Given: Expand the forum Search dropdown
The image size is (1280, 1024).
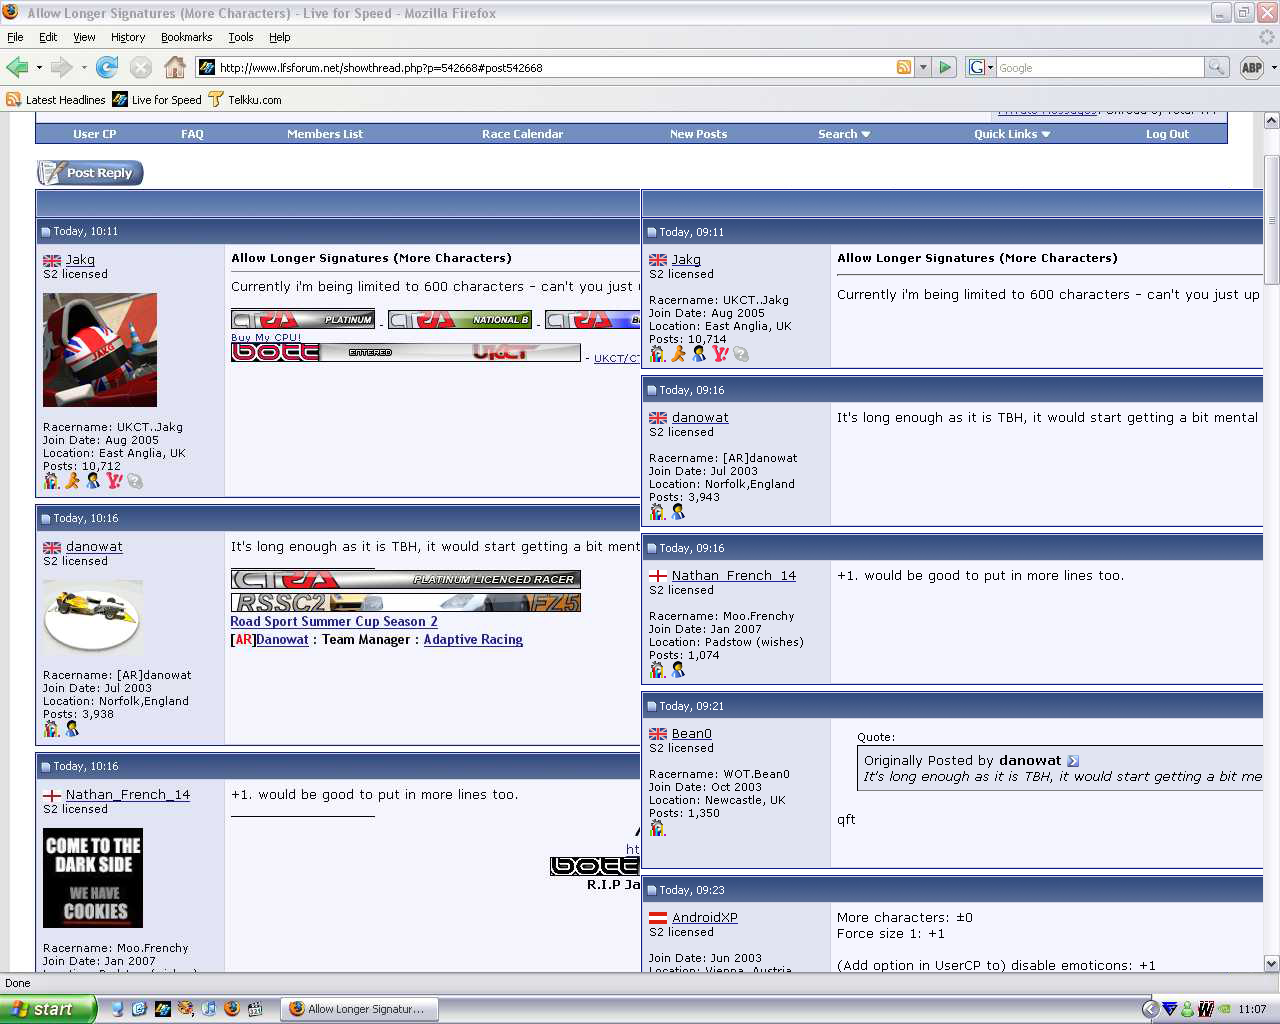Looking at the screenshot, I should [x=844, y=134].
